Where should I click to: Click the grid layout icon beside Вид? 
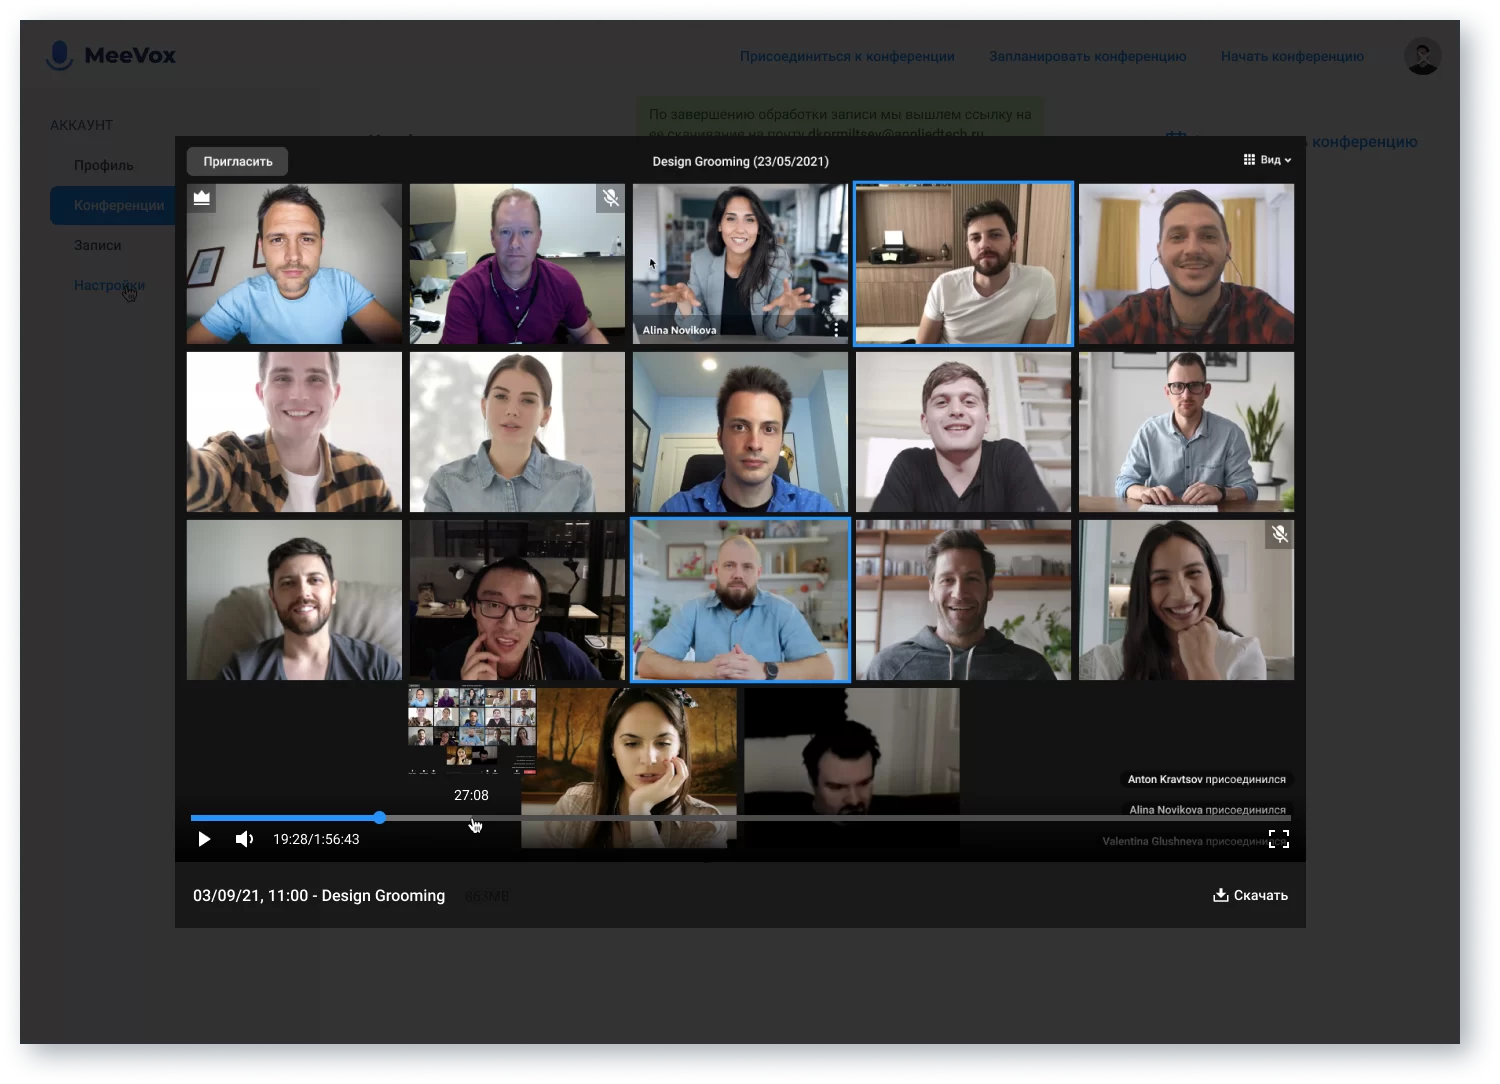click(1249, 160)
